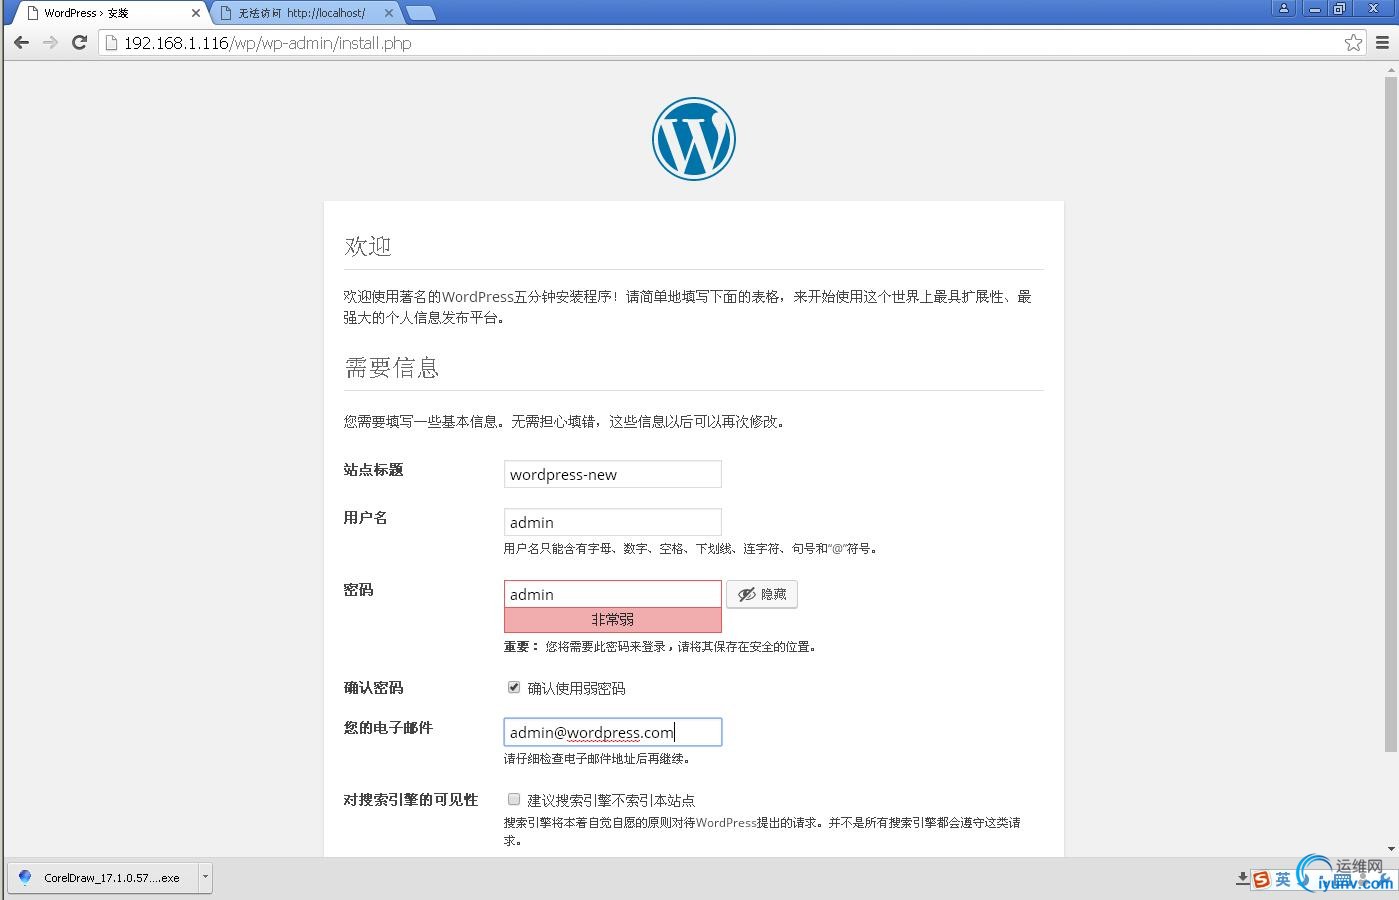Bookmark this page with the star icon

click(1353, 43)
